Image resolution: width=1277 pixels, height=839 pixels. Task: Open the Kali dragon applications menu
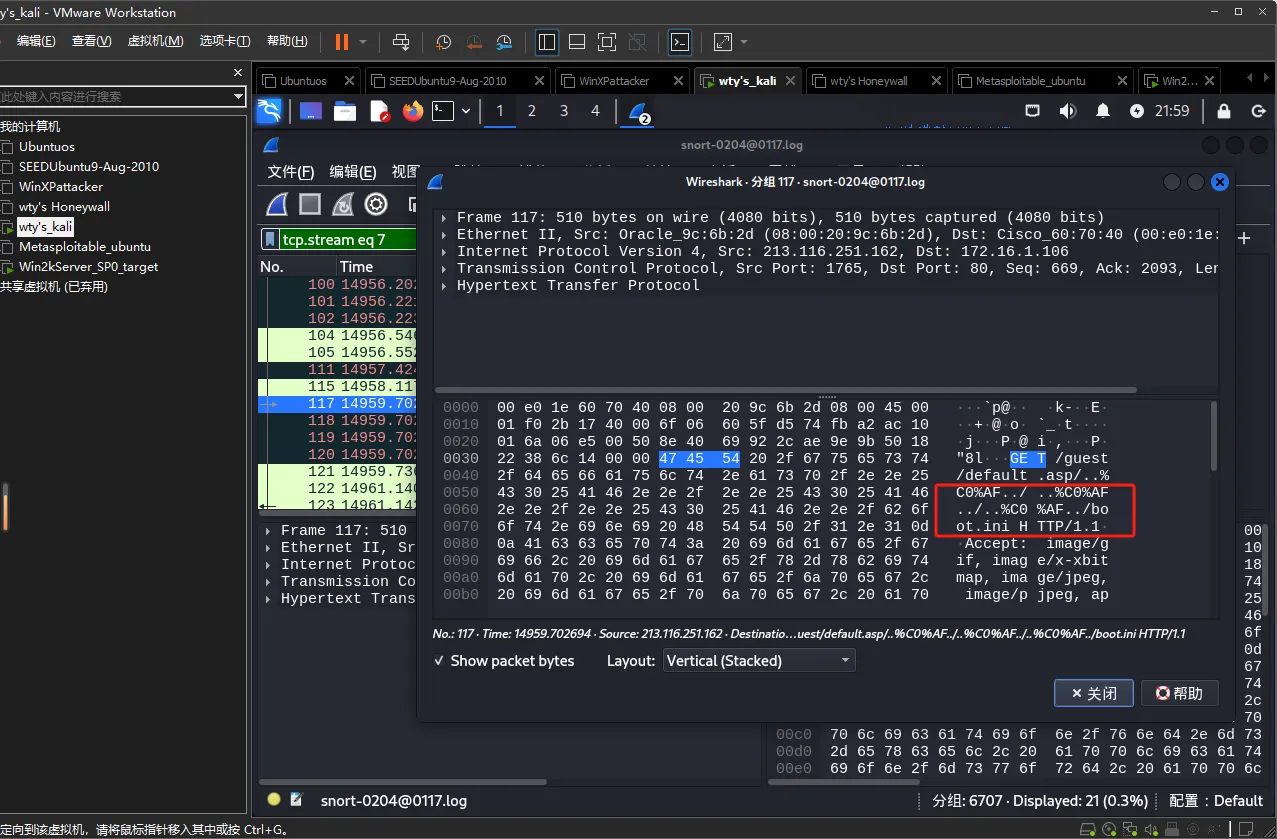click(269, 111)
